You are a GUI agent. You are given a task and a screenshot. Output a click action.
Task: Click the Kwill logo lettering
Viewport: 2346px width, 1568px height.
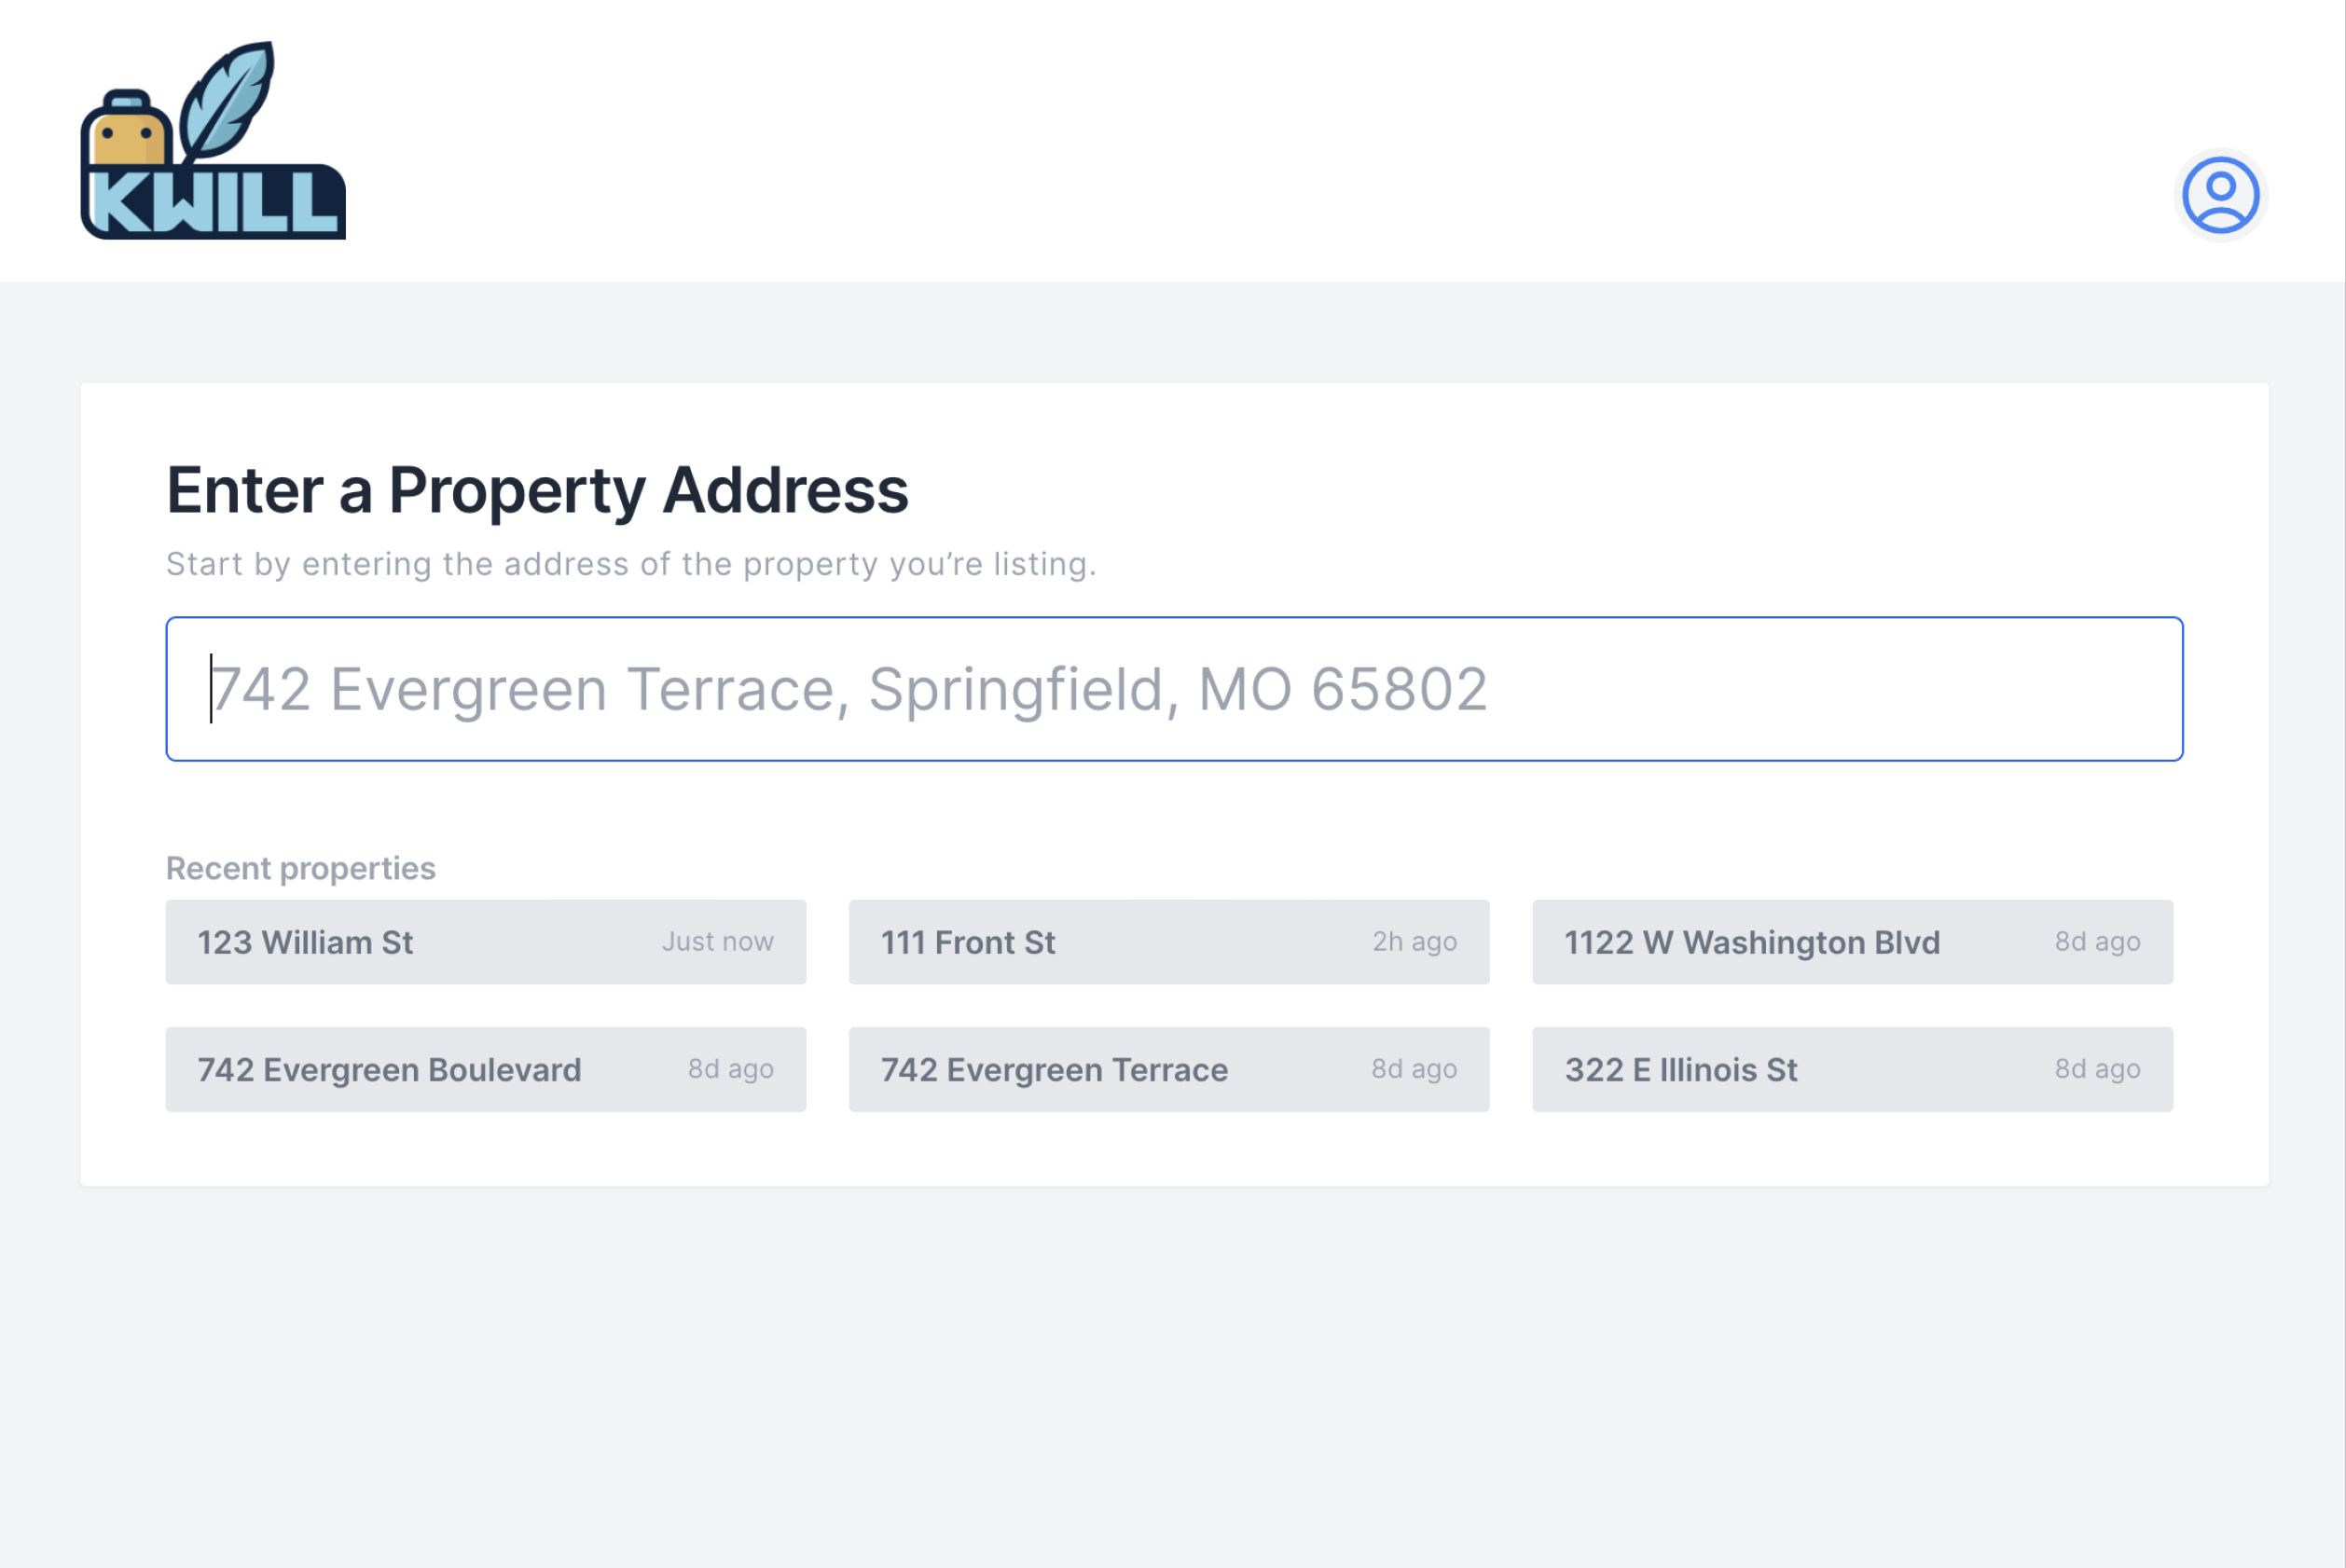214,204
